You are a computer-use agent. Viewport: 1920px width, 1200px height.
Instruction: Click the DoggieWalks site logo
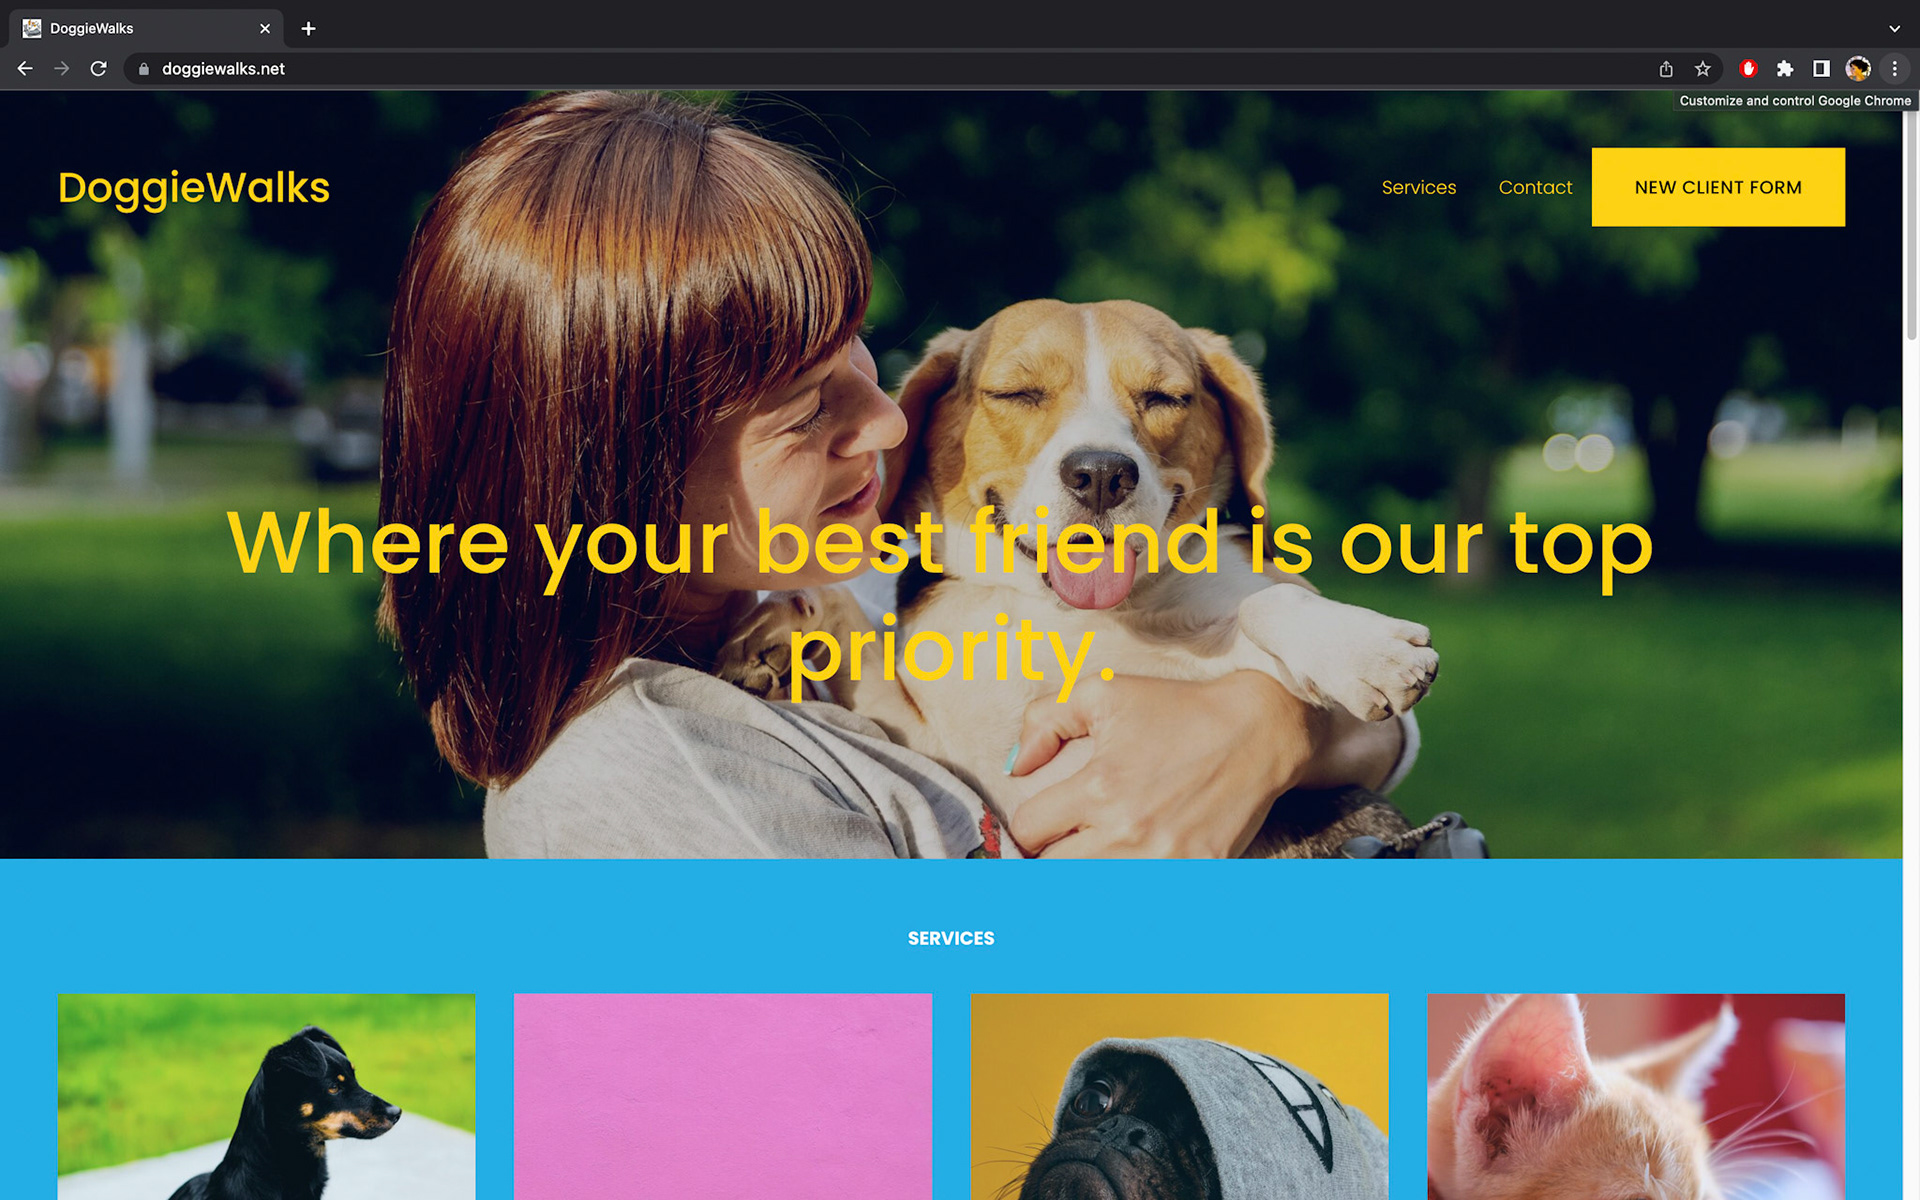[194, 189]
